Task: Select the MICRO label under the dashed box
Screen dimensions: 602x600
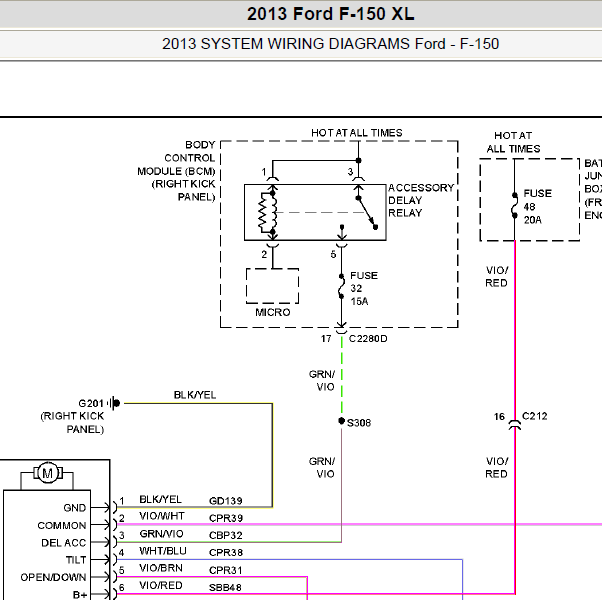Action: coord(273,312)
